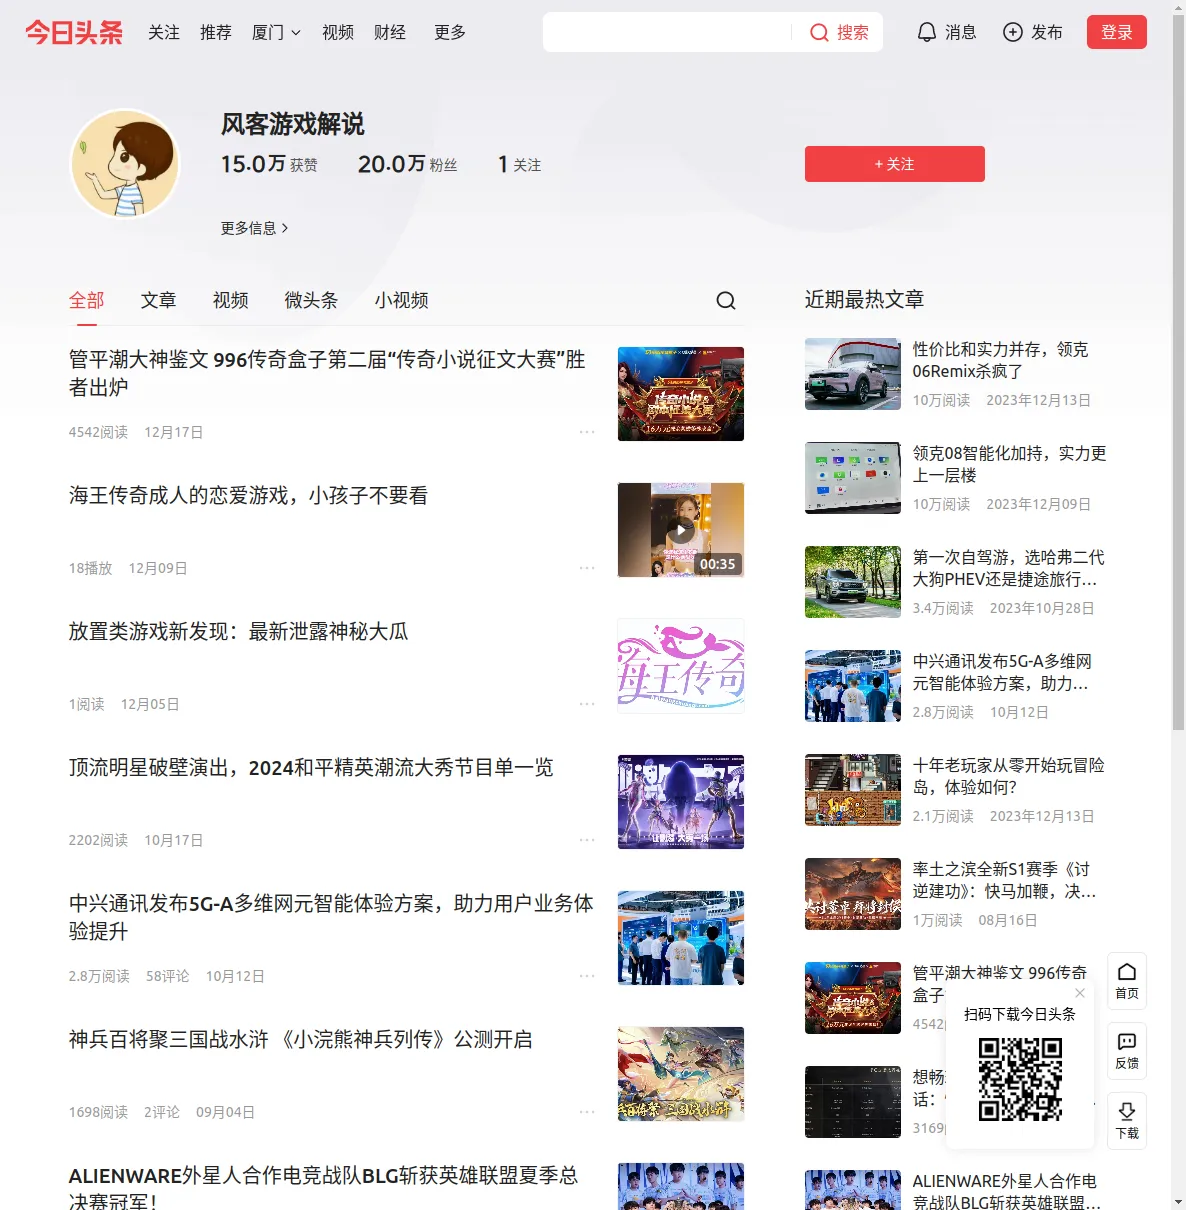
Task: Open hot article 第一次自驾游，选哈弗二代大狗
Action: 1009,568
